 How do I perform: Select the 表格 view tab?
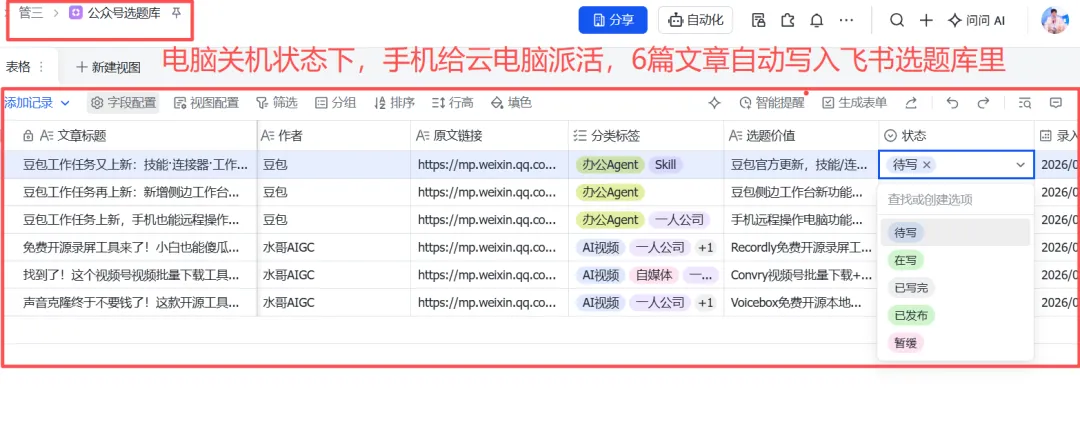click(17, 67)
